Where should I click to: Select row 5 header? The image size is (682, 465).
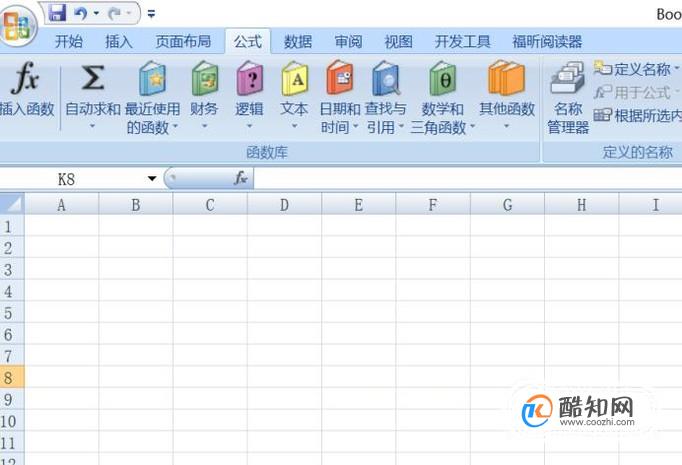pos(12,313)
